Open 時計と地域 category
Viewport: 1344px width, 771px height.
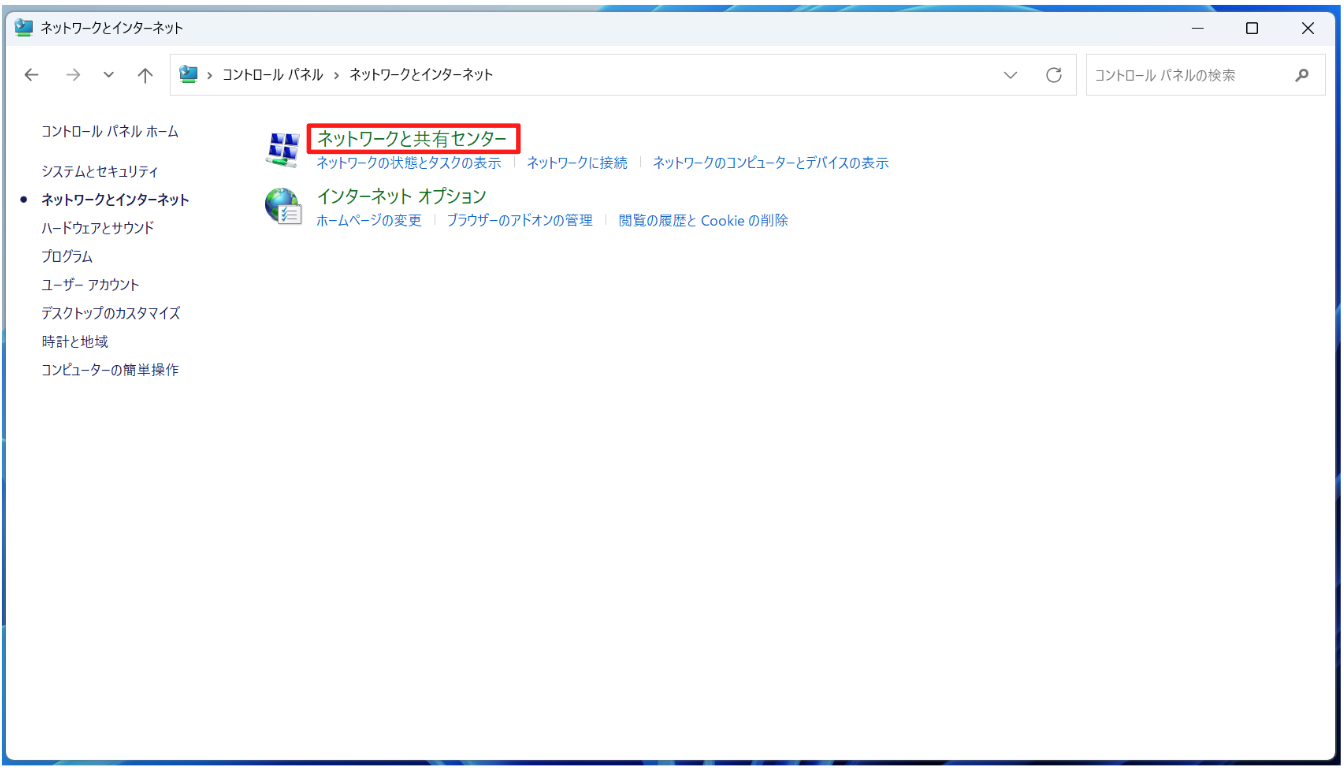(x=75, y=342)
